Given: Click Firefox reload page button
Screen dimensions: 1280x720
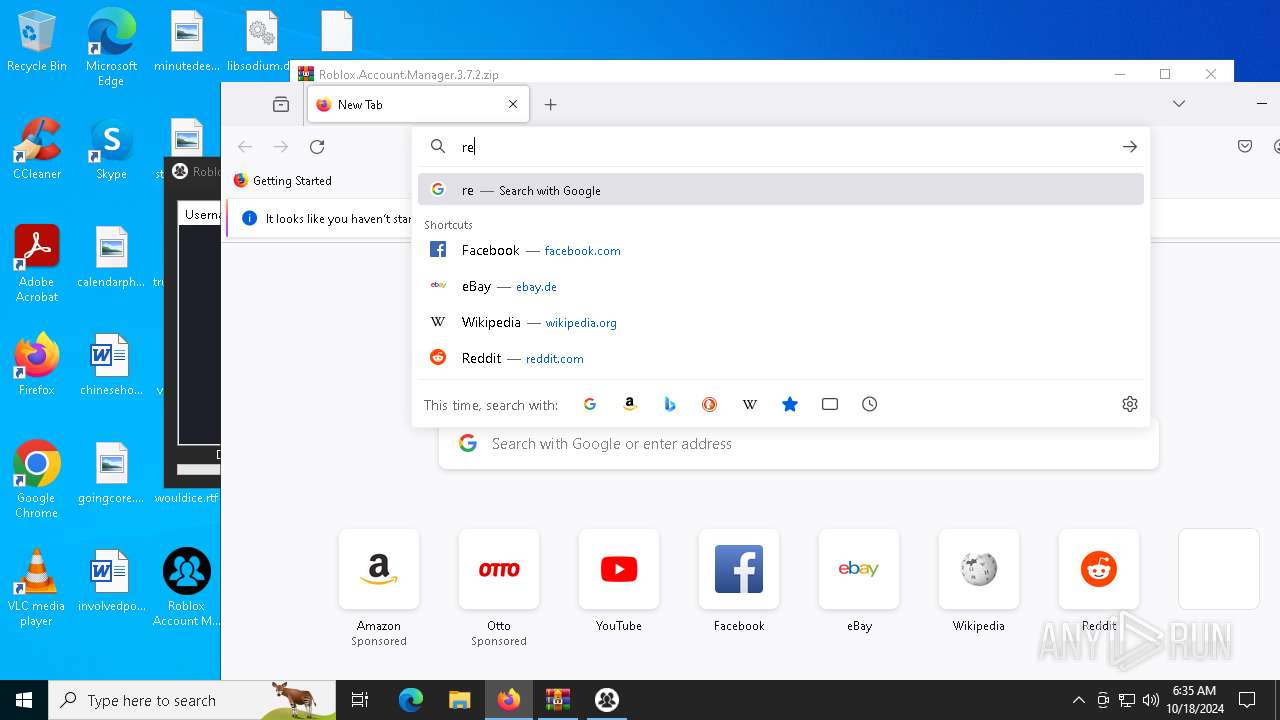Looking at the screenshot, I should coord(317,147).
